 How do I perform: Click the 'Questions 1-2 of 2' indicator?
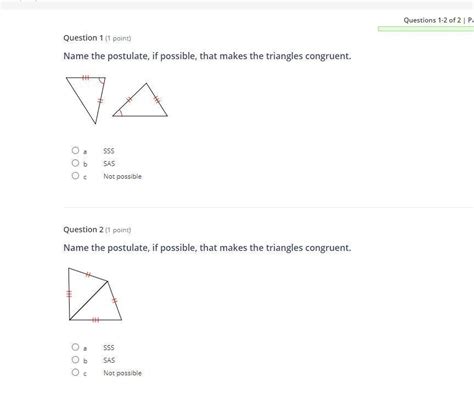(432, 20)
